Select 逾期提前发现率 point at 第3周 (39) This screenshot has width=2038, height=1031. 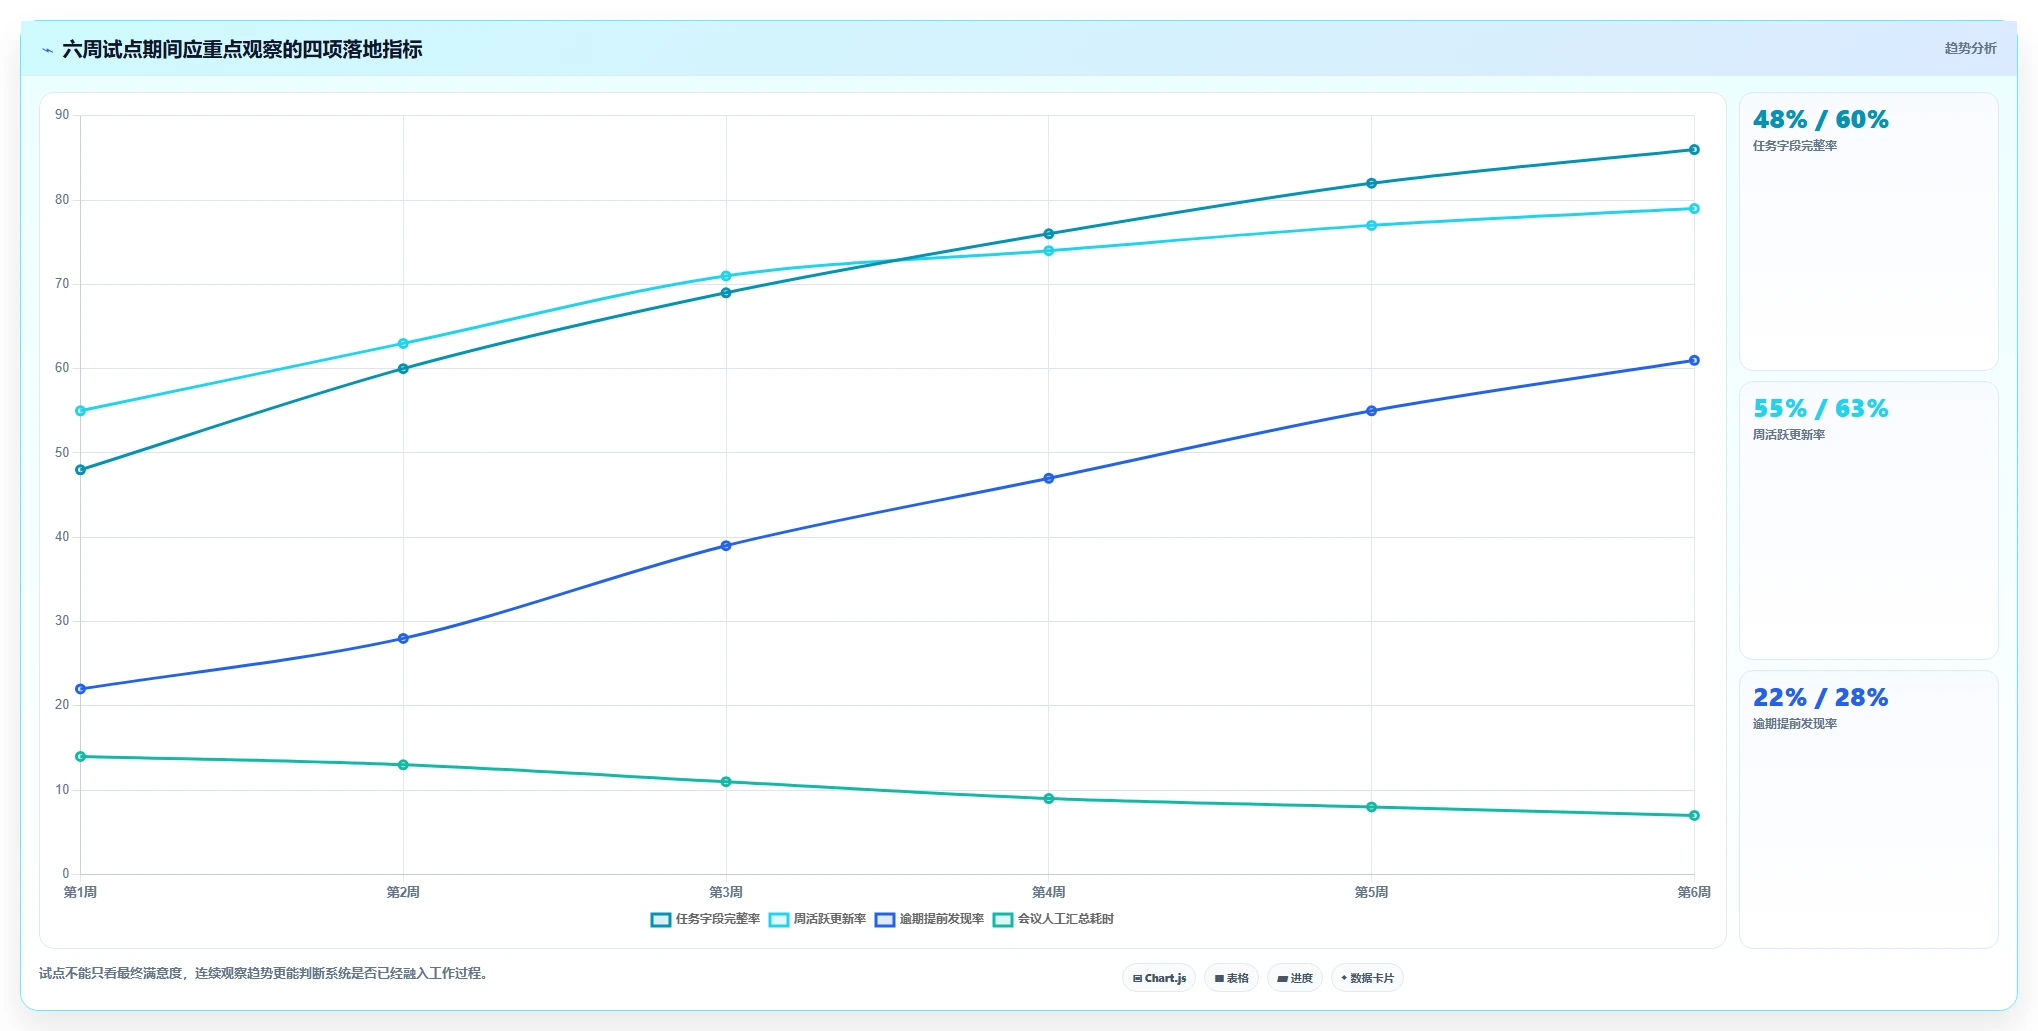[726, 546]
